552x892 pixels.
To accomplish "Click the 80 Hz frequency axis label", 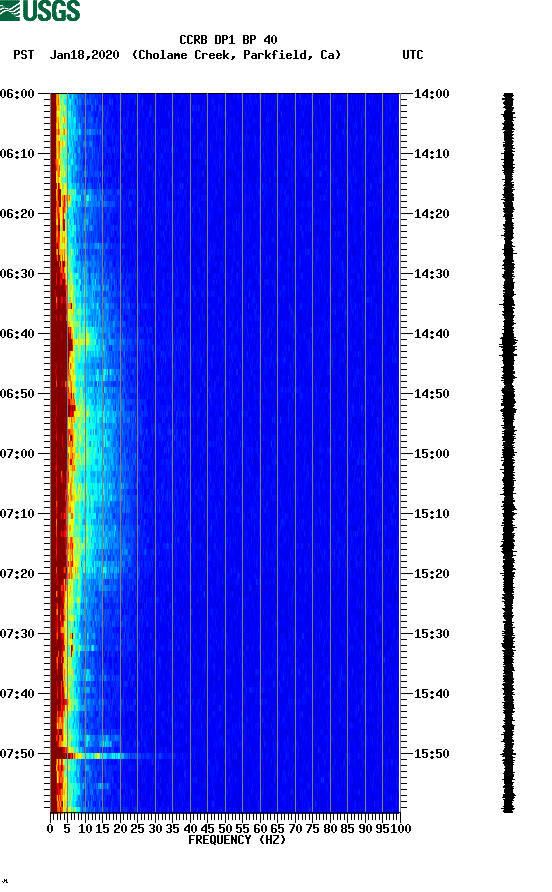I will pos(330,829).
